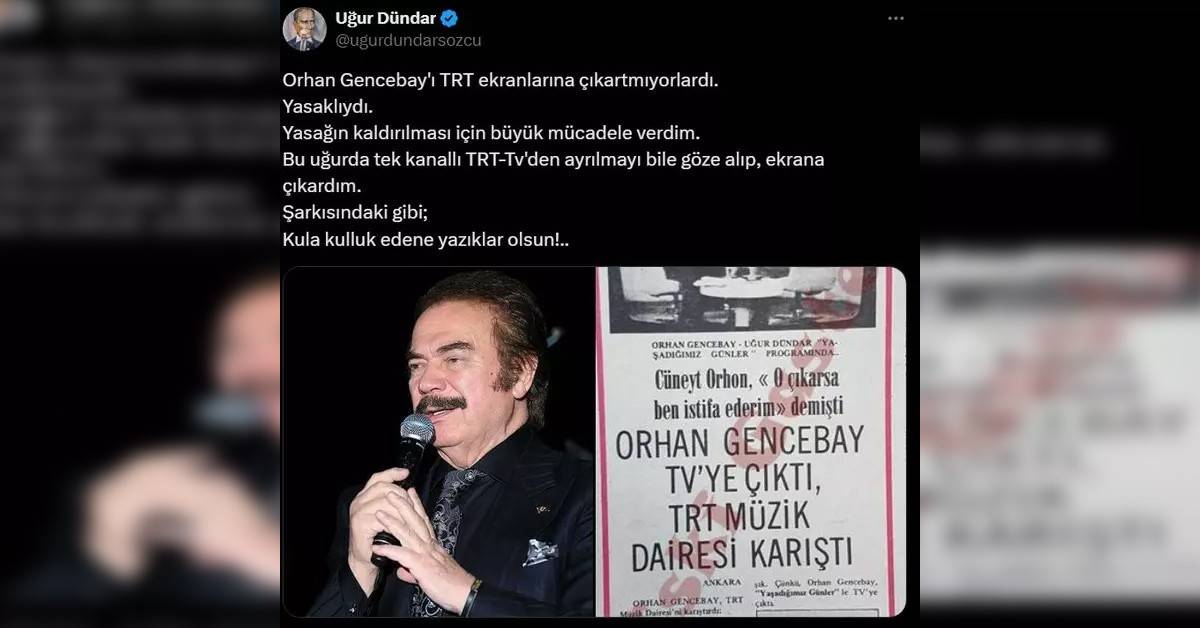Open Uğur Dündar's profile avatar
This screenshot has width=1200, height=628.
pyautogui.click(x=304, y=29)
